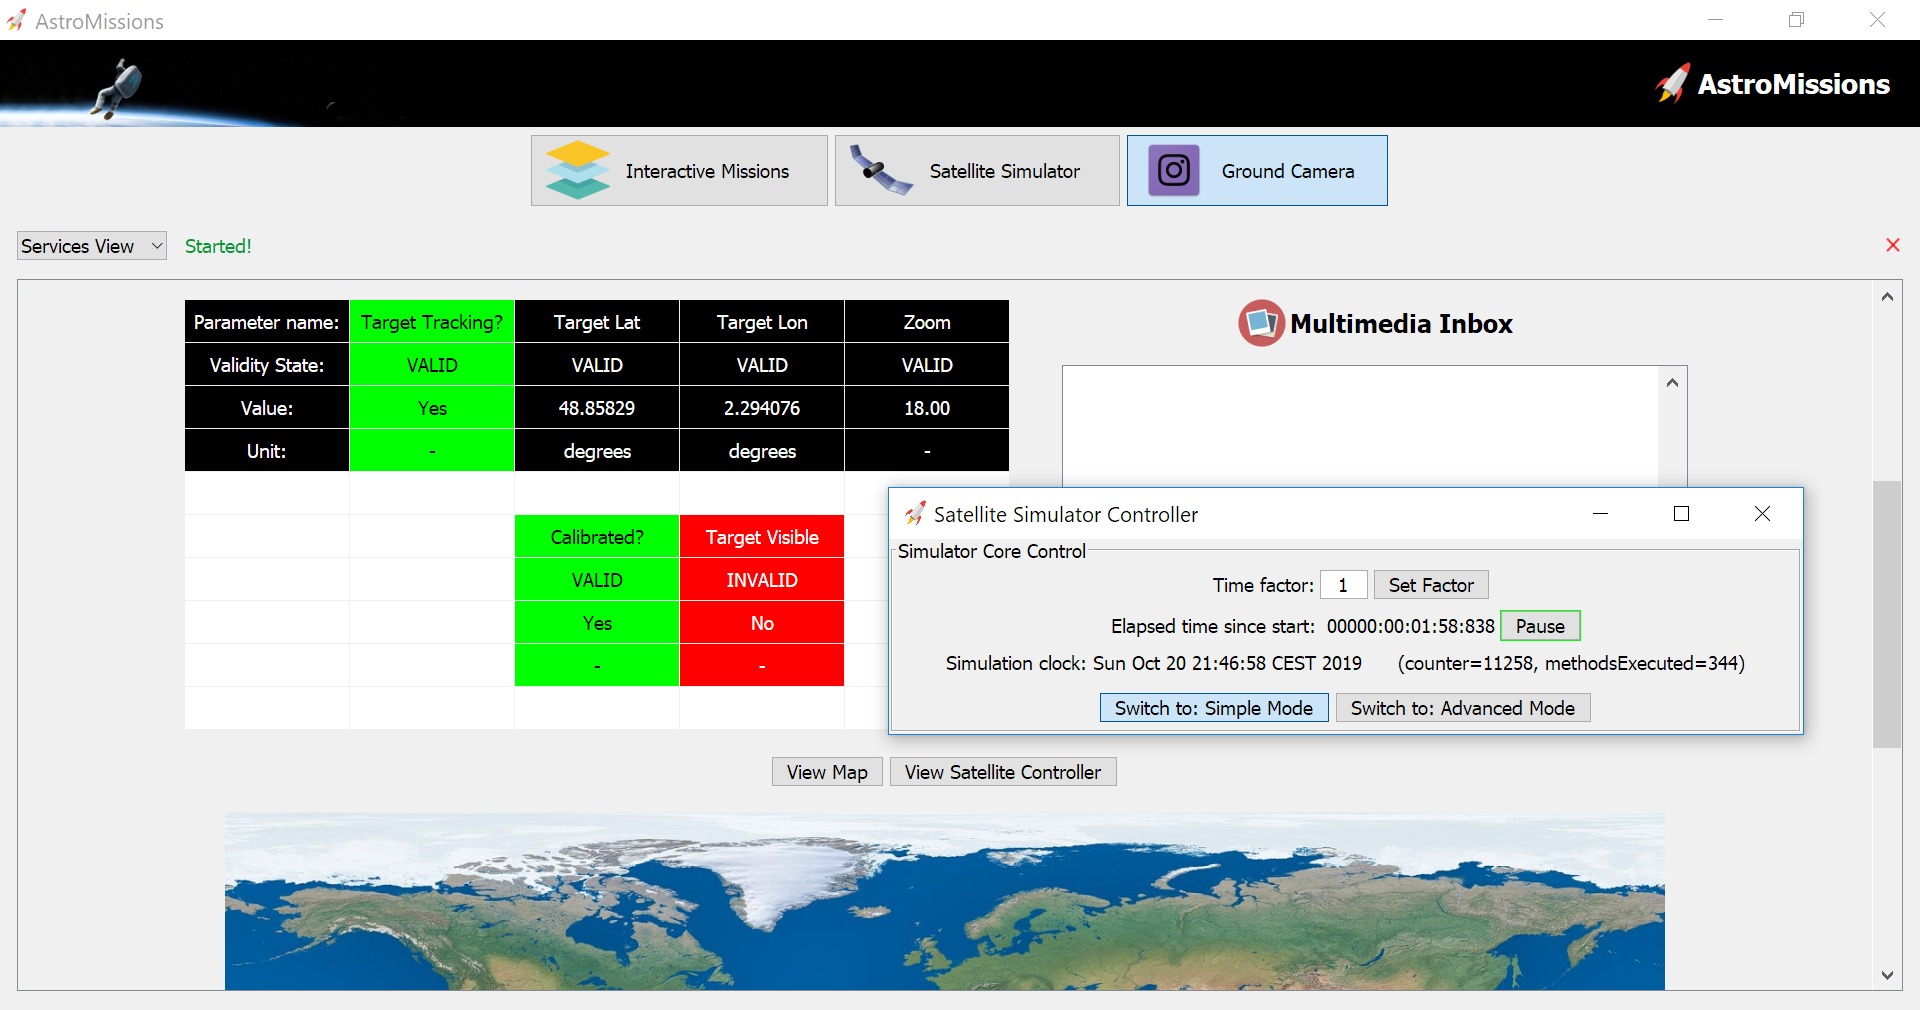Click the rocket icon in Simulator Controller titlebar

914,514
